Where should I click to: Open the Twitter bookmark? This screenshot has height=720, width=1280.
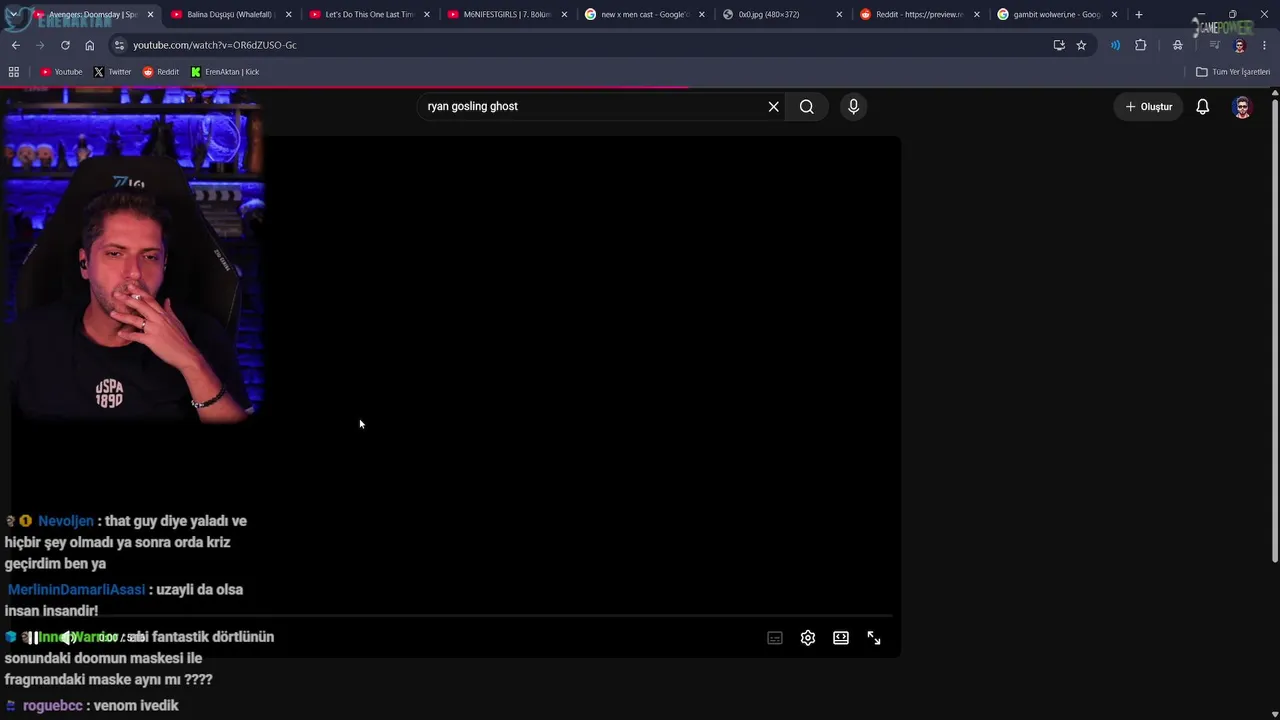pos(112,72)
